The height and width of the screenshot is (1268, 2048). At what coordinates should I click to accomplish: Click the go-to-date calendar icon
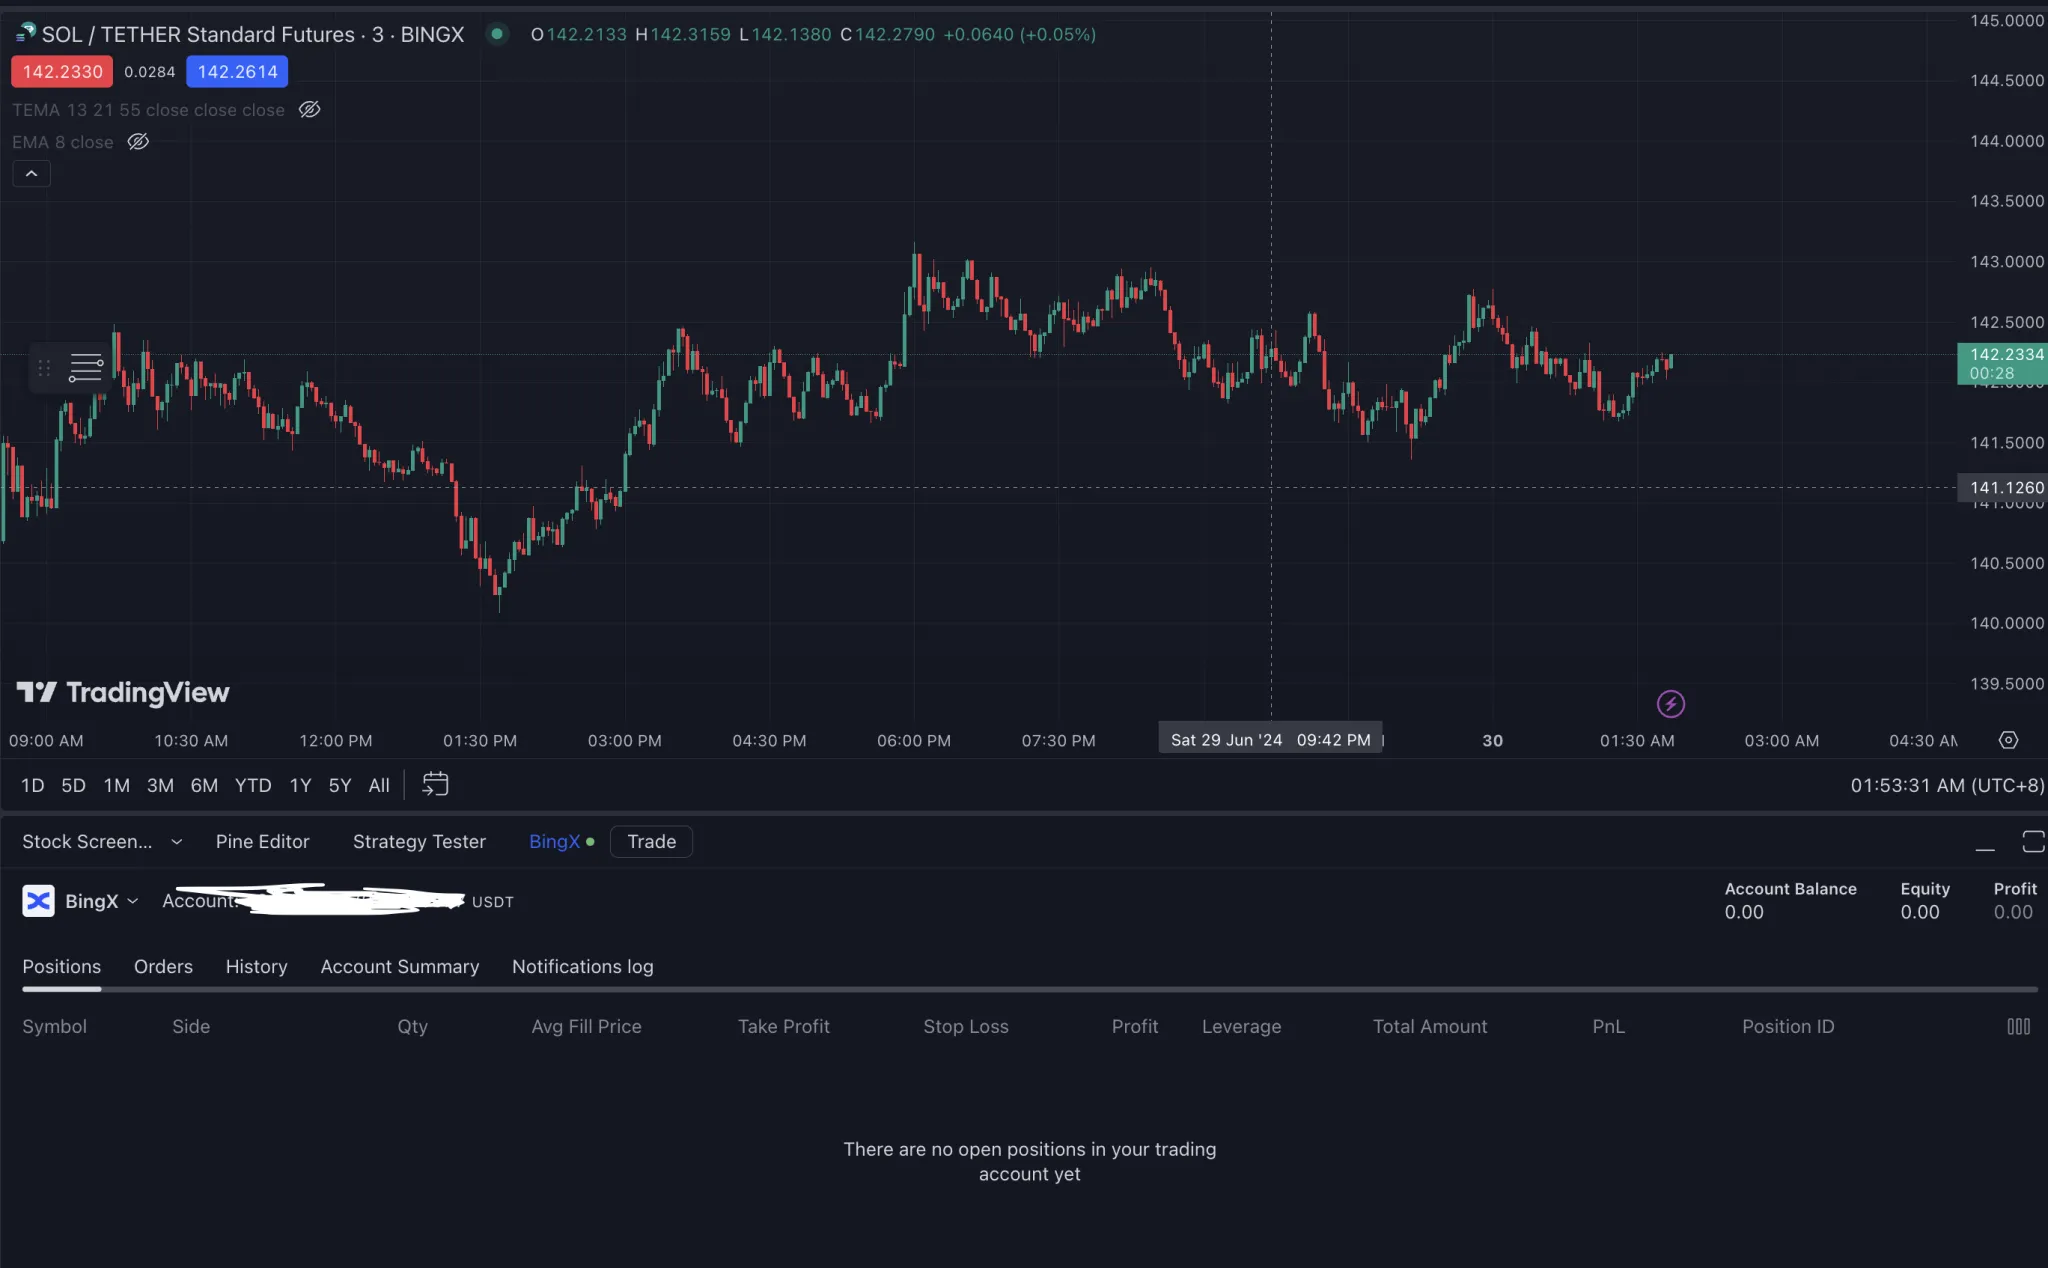point(435,785)
